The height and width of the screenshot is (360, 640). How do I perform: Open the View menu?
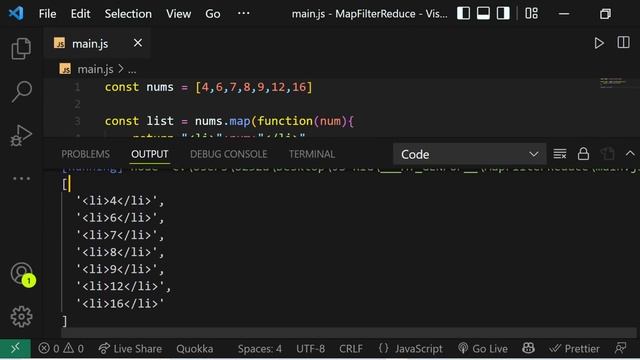point(178,14)
